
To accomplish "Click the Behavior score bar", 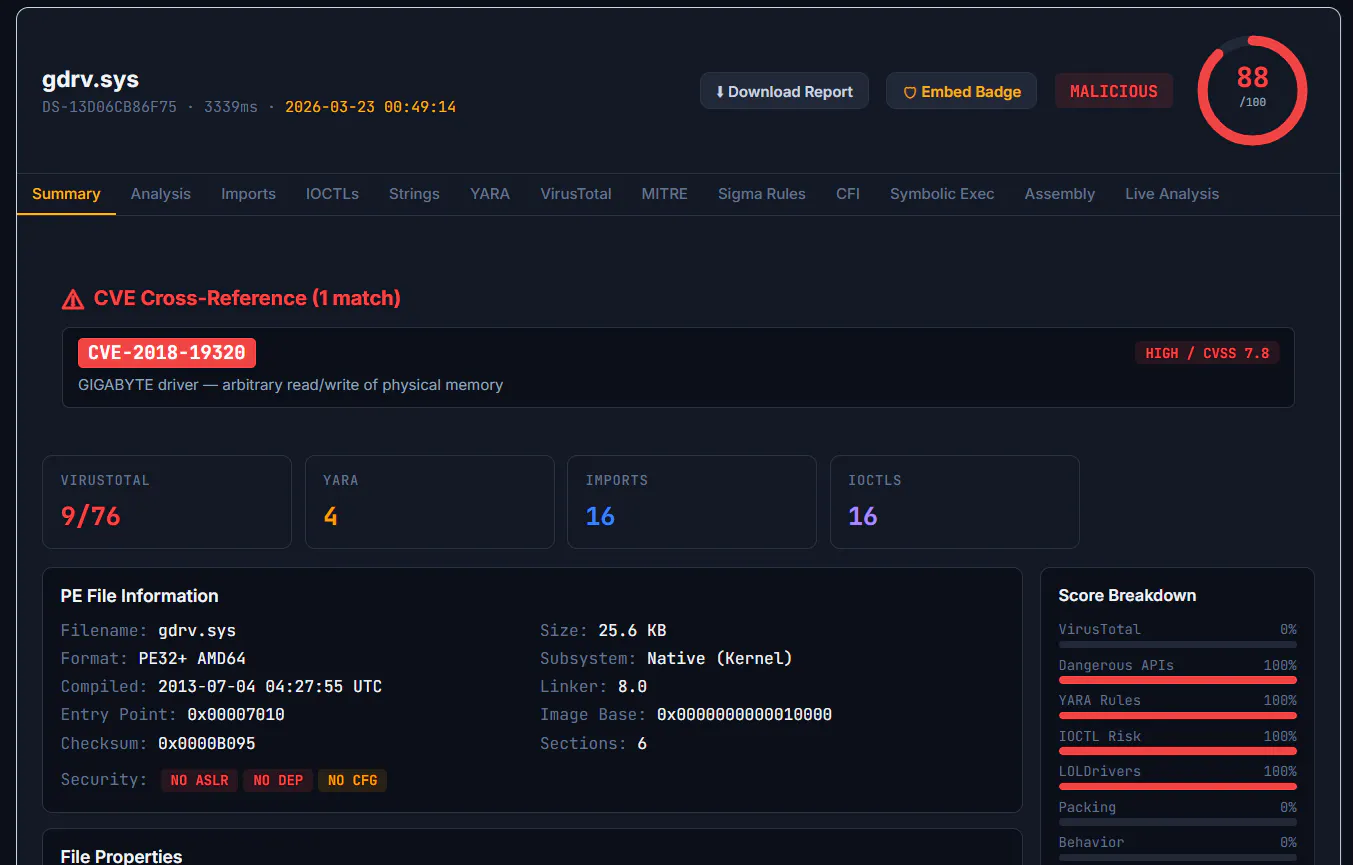I will click(1178, 857).
